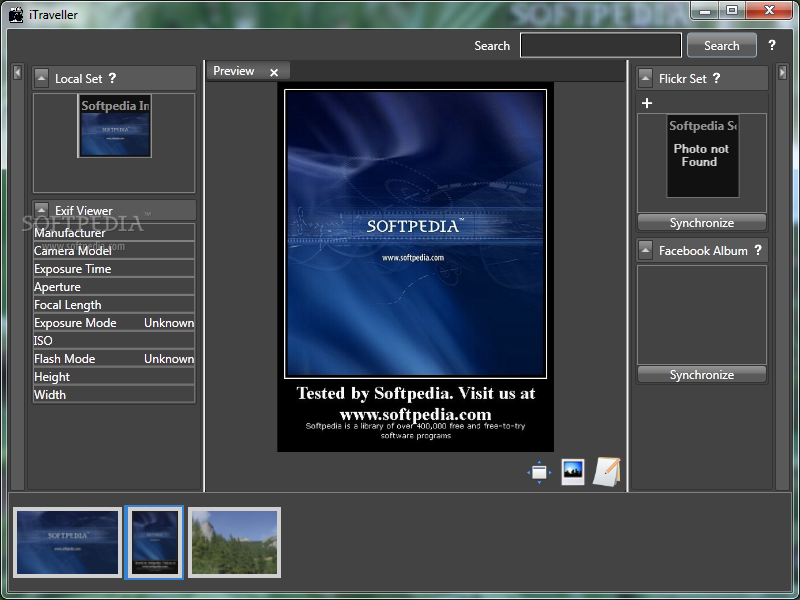Open help question mark for Facebook Album
Image resolution: width=800 pixels, height=600 pixels.
tap(758, 250)
